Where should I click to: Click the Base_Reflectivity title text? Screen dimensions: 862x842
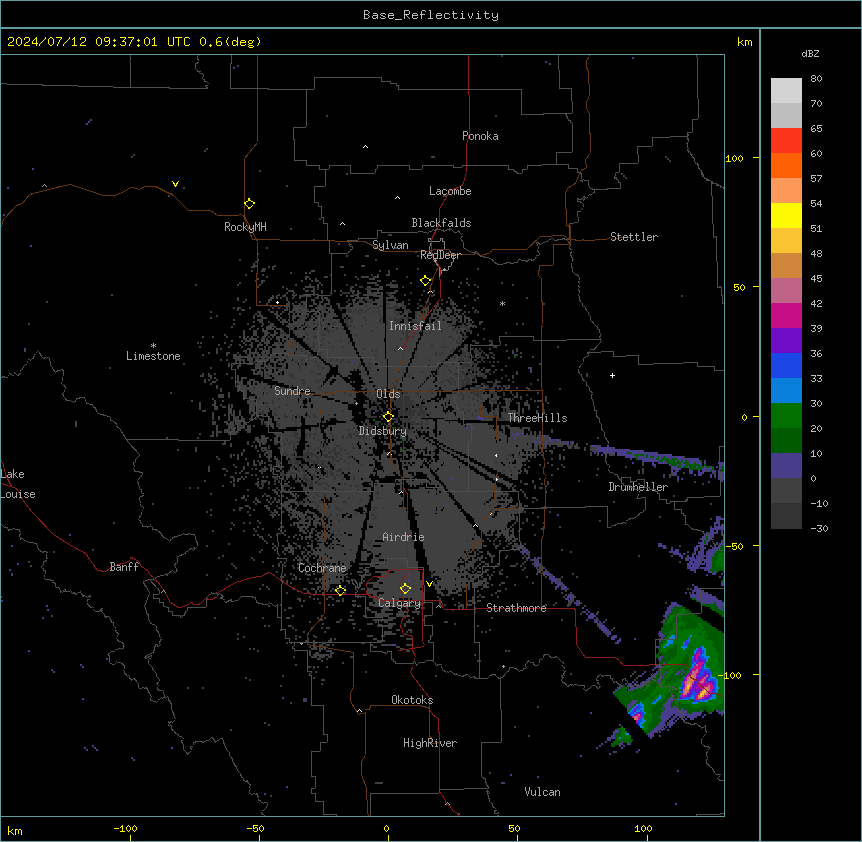(x=431, y=15)
